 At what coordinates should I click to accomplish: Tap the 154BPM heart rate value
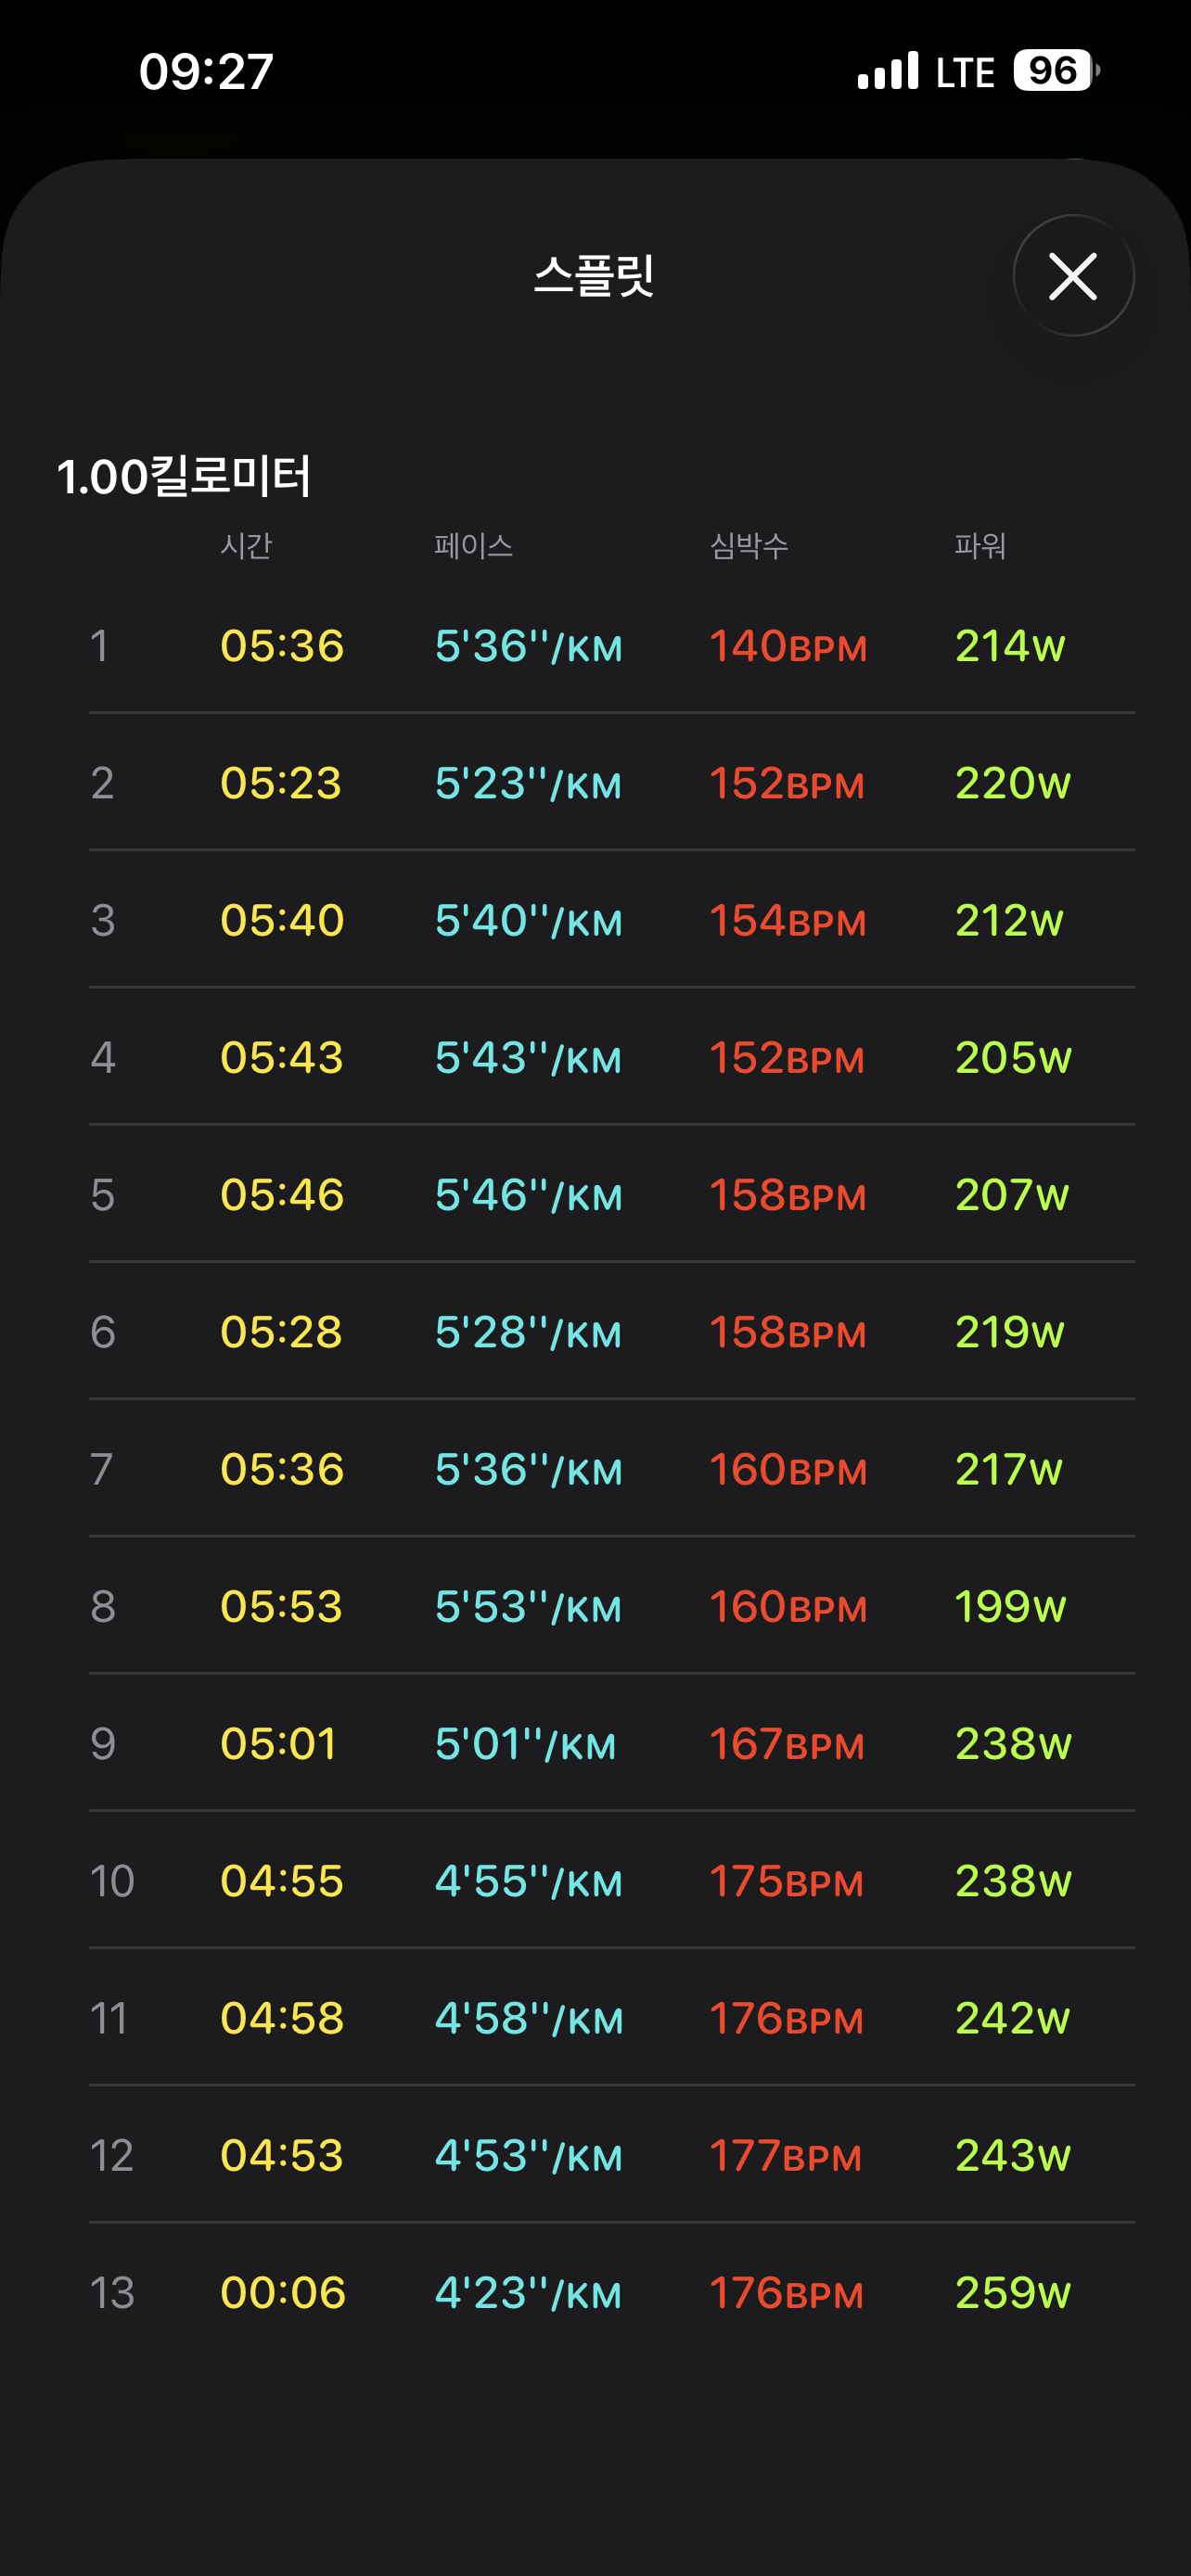point(787,920)
